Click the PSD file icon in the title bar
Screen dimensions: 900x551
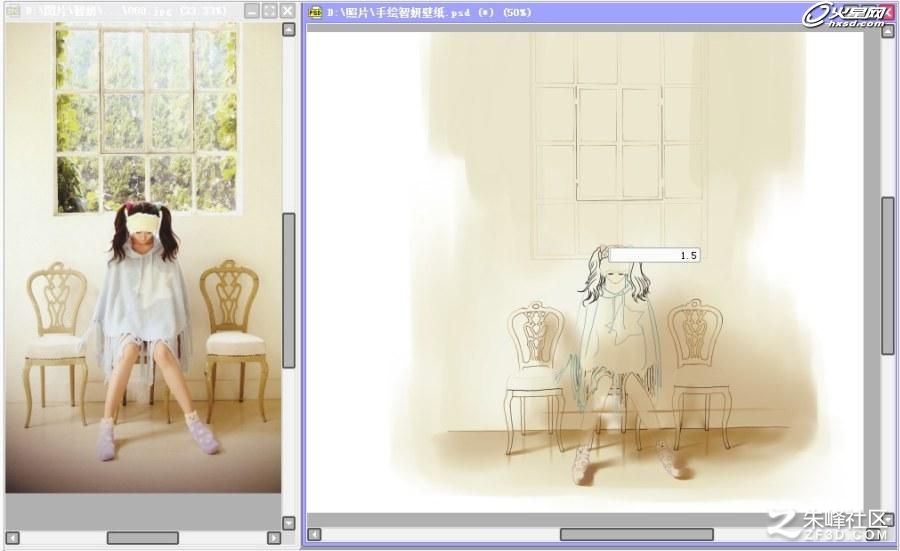tap(315, 12)
